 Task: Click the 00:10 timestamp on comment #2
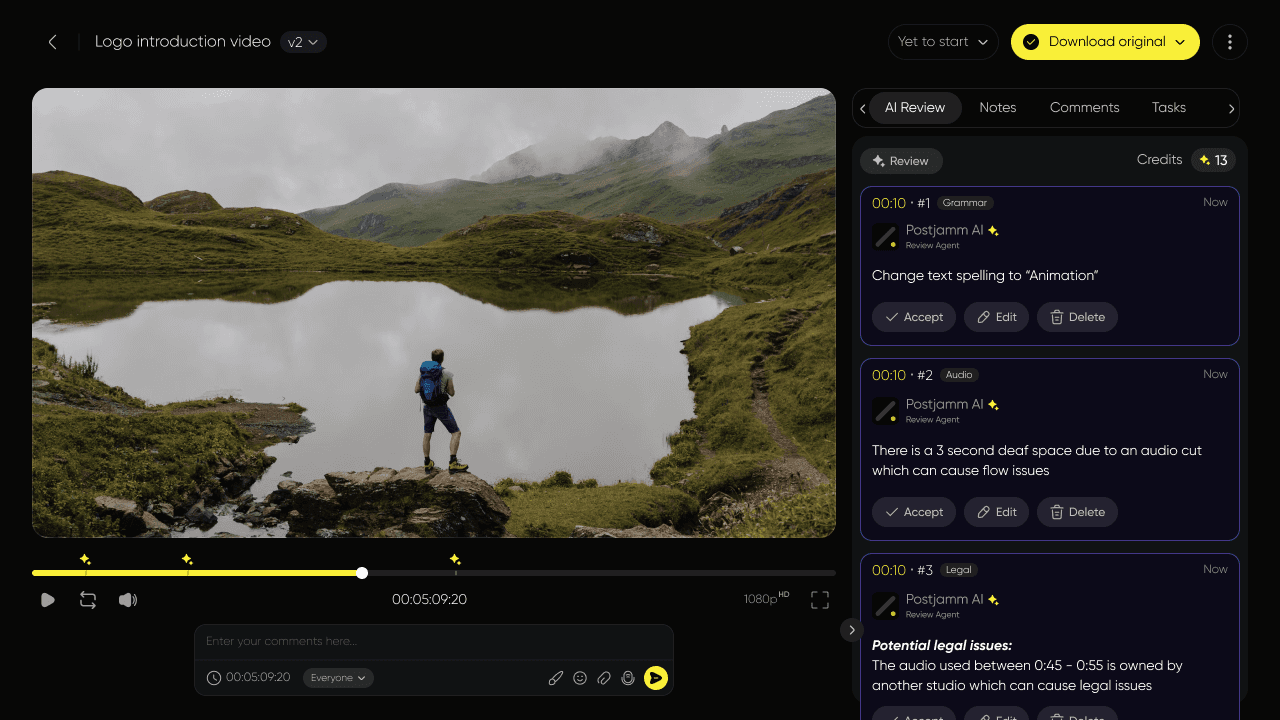point(888,375)
